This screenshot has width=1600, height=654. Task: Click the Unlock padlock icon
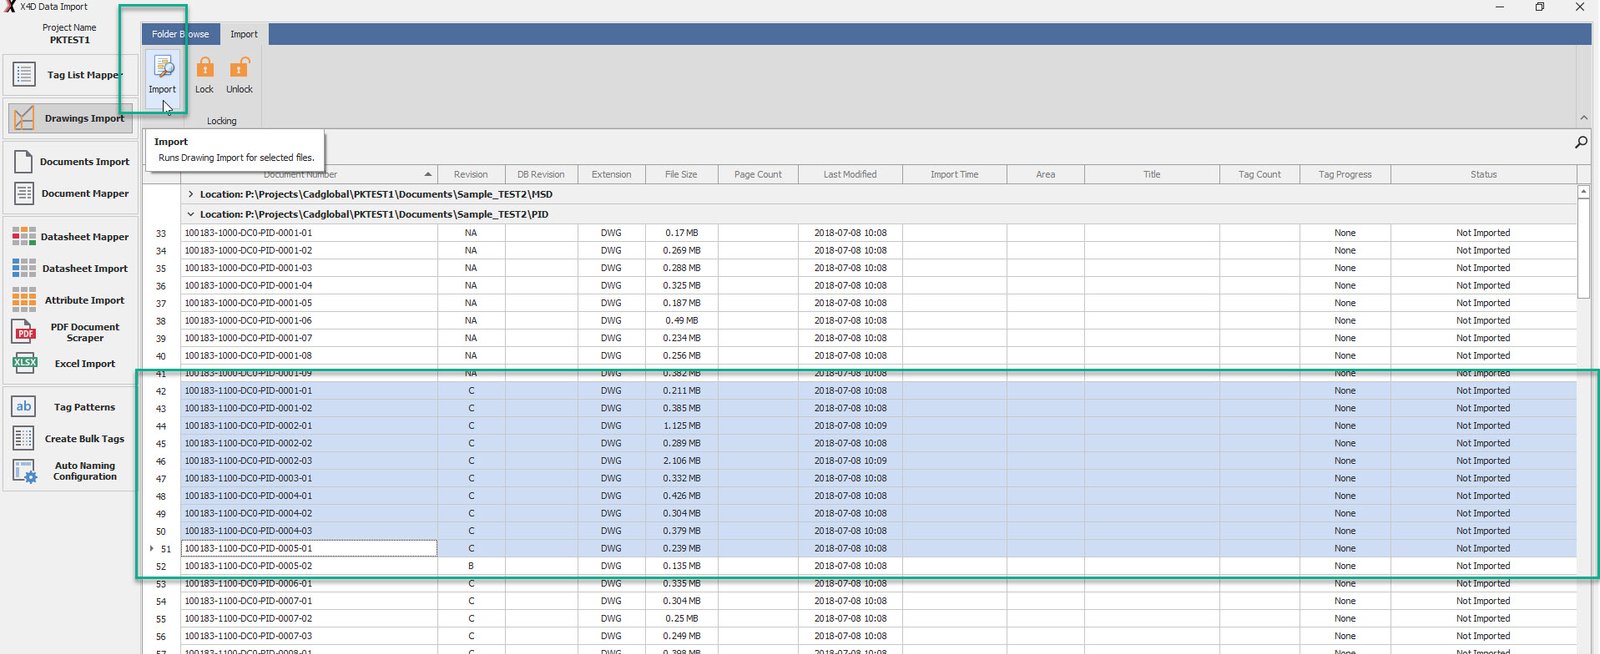point(239,69)
